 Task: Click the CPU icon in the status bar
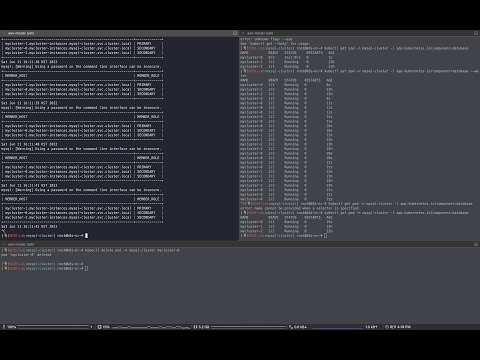pyautogui.click(x=99, y=327)
